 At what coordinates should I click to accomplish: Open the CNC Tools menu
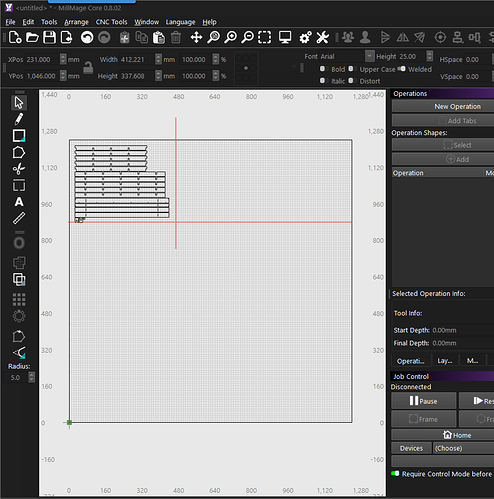point(111,22)
